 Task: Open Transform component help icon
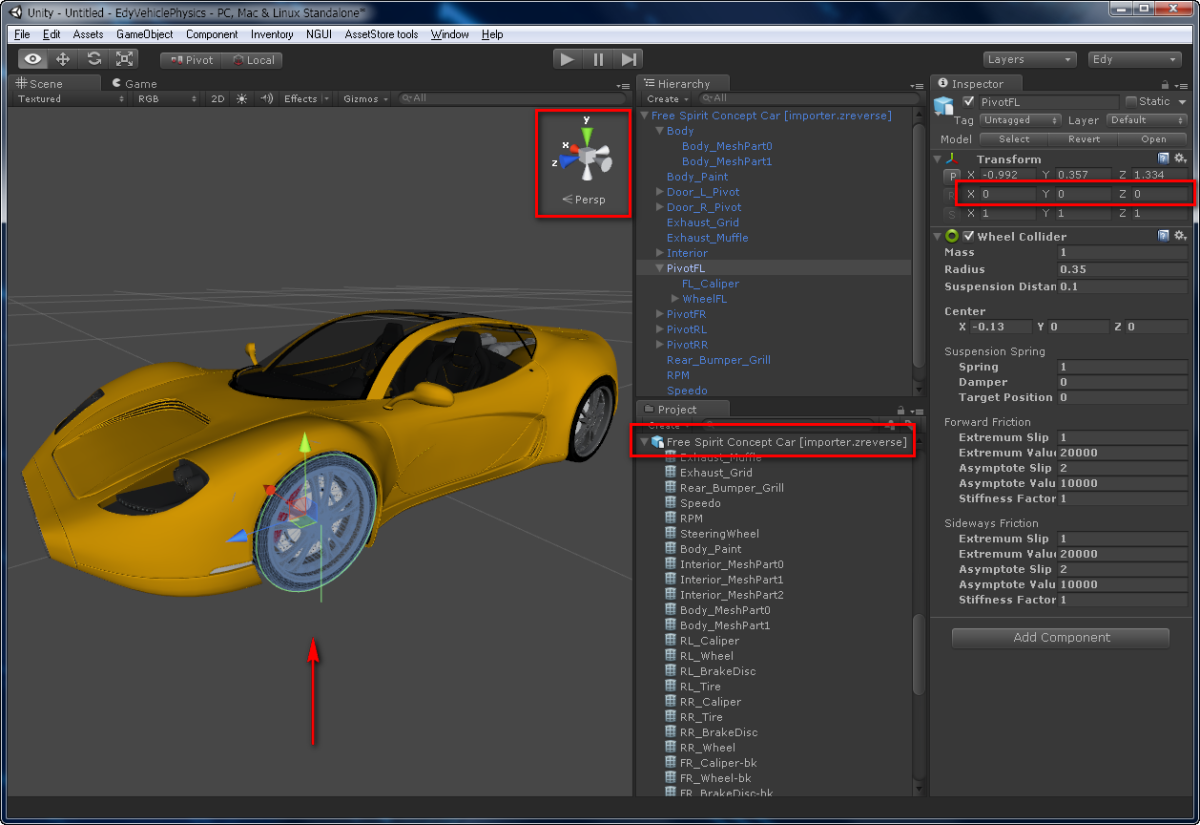click(x=1164, y=159)
